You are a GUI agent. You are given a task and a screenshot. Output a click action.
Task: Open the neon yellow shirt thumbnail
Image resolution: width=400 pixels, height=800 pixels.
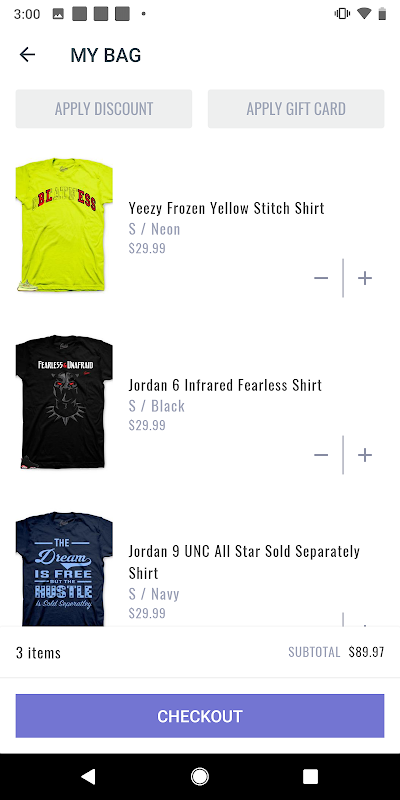pyautogui.click(x=64, y=225)
